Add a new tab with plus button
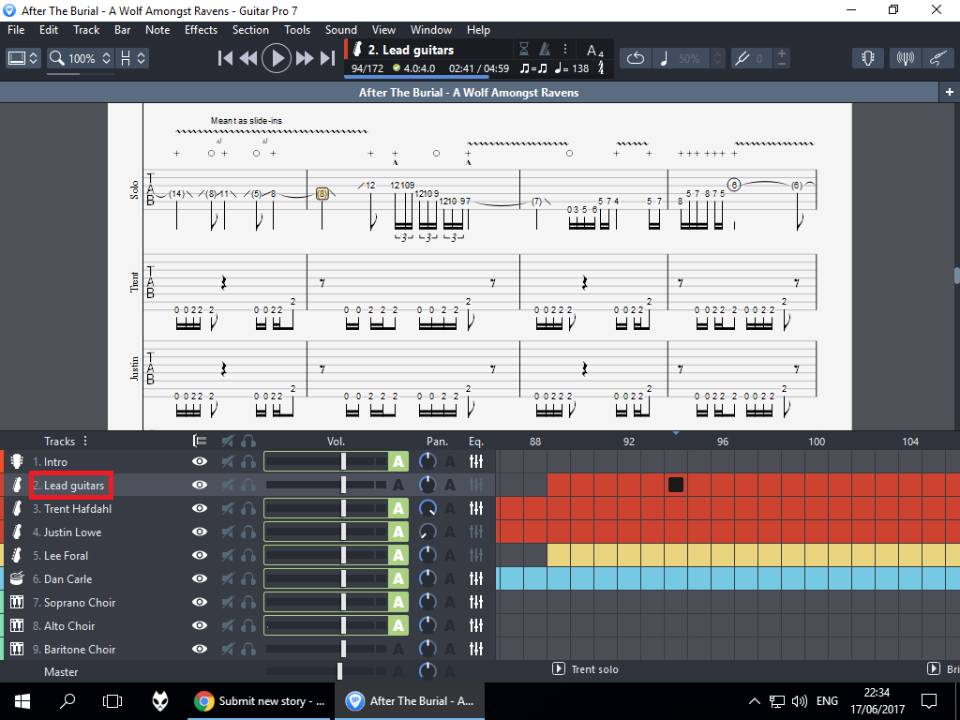This screenshot has height=720, width=960. coord(949,92)
